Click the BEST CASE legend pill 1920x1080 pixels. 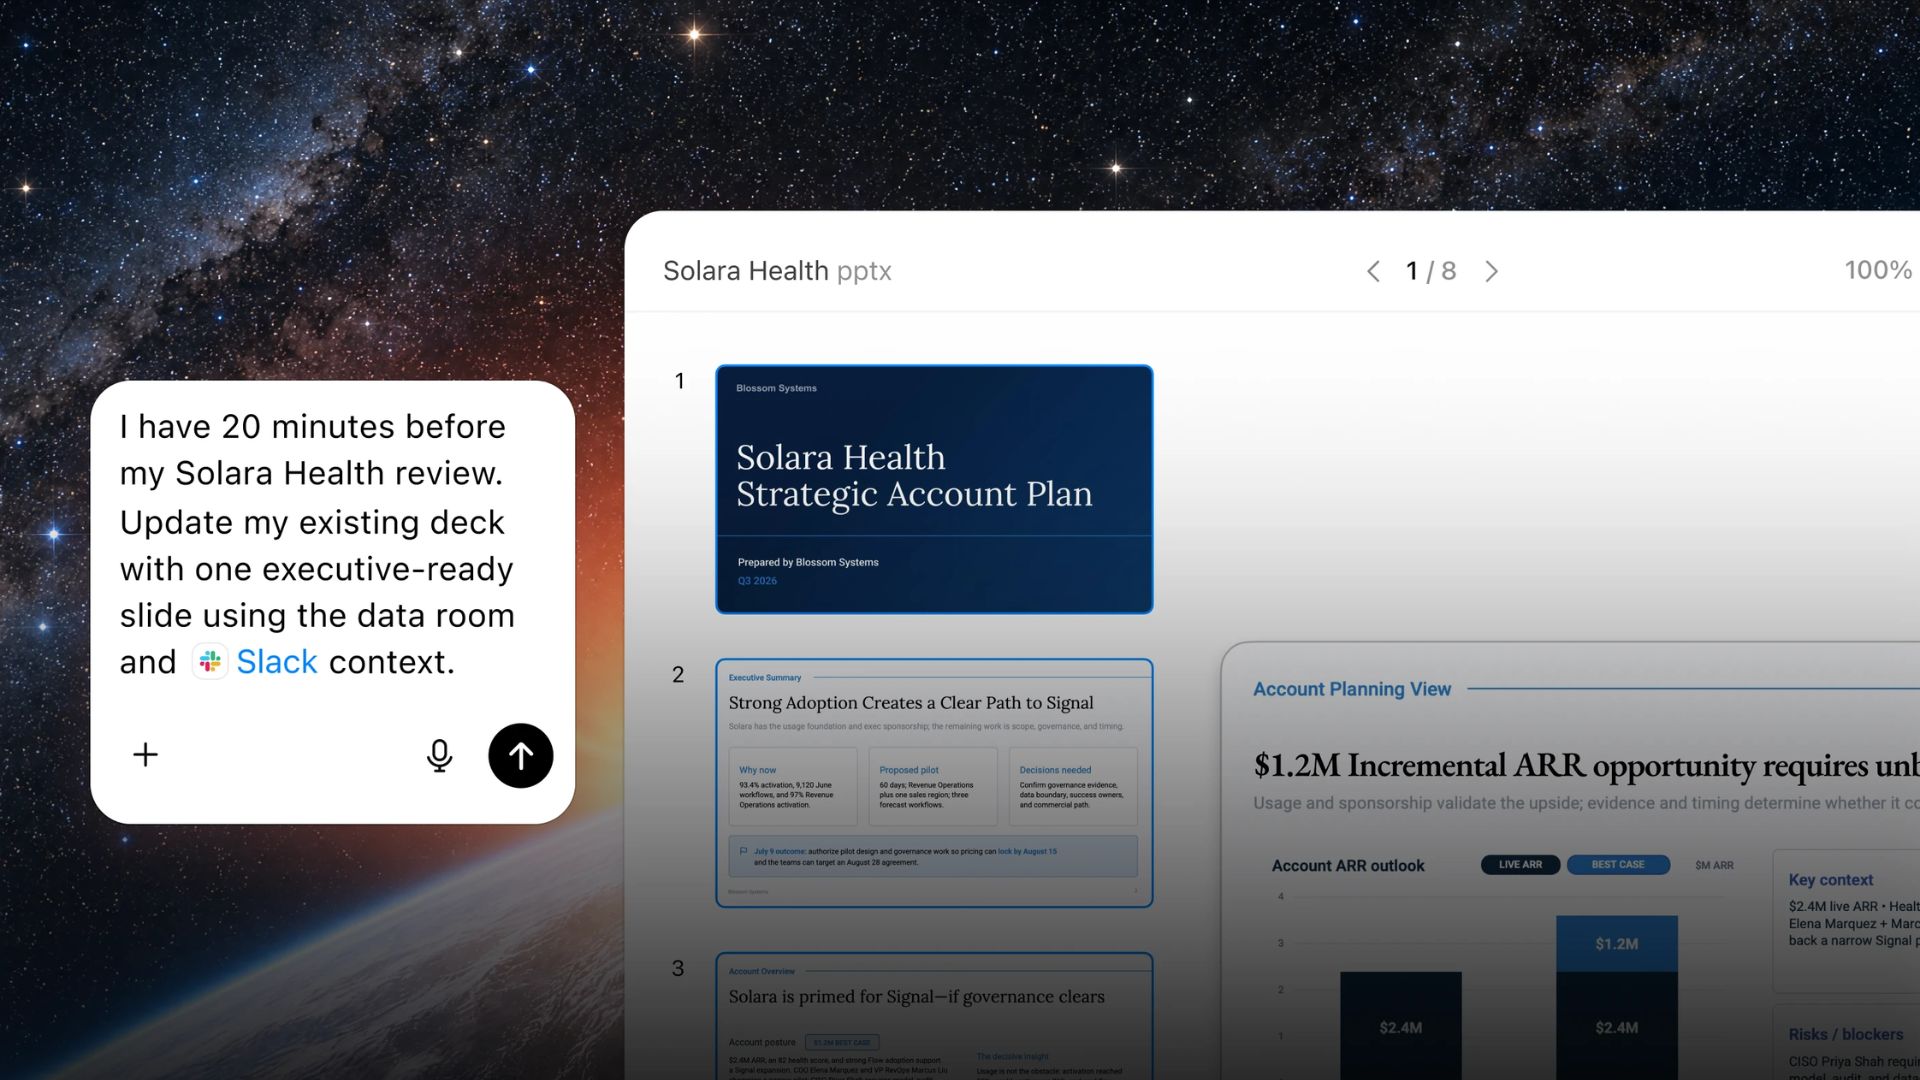pyautogui.click(x=1618, y=865)
